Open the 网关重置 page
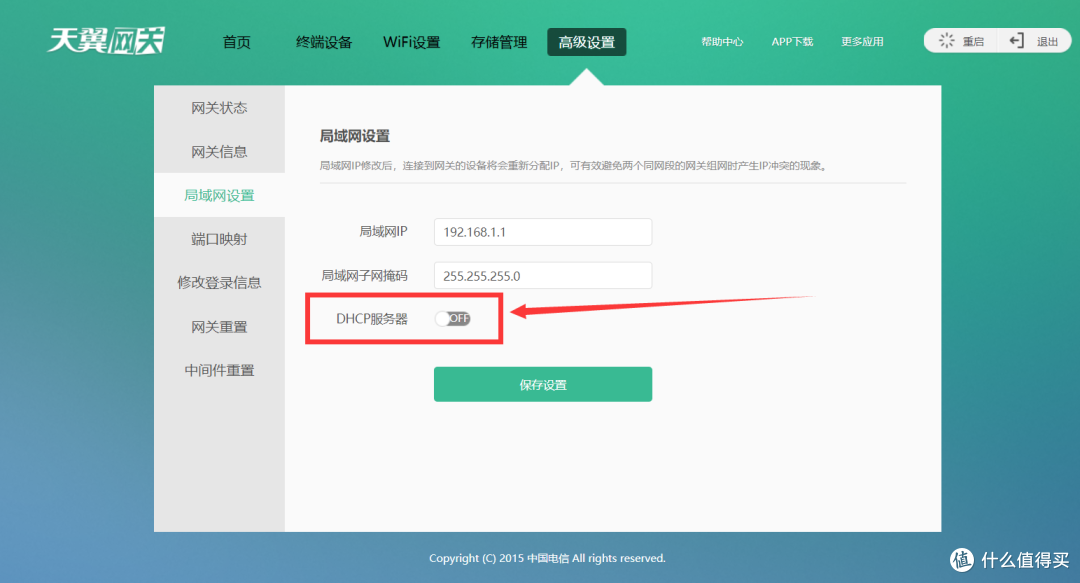The height and width of the screenshot is (583, 1080). click(x=219, y=326)
